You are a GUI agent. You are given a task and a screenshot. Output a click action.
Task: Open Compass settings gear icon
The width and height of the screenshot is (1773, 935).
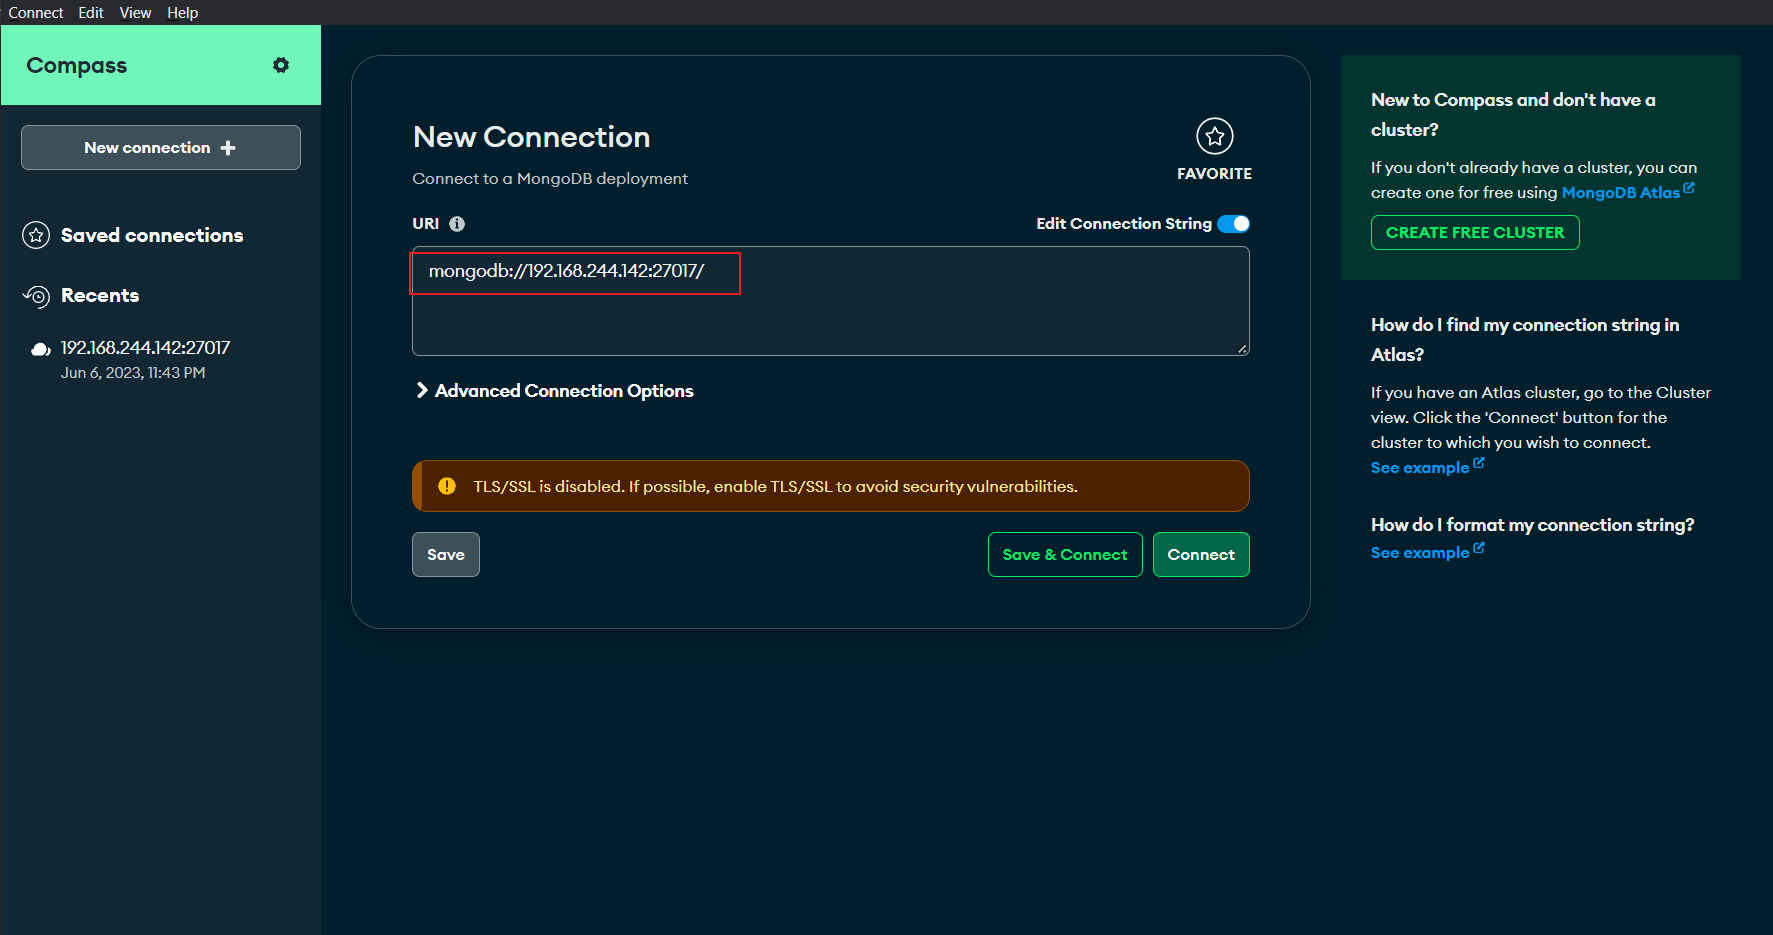click(x=281, y=65)
